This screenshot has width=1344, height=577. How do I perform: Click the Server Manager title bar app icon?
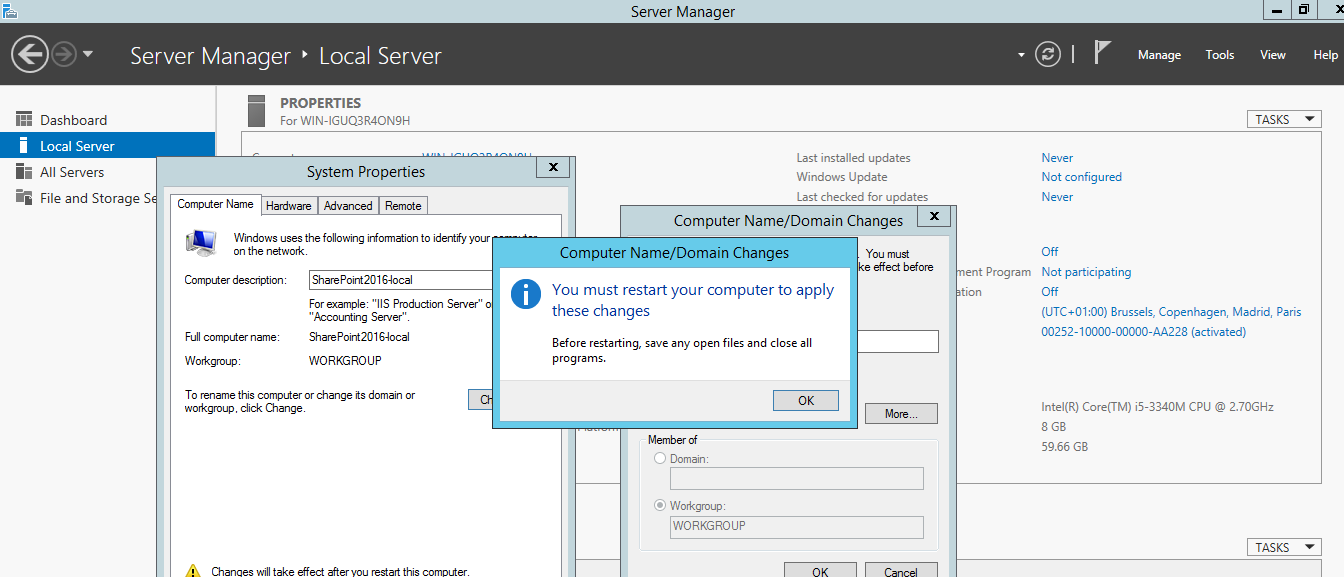[x=10, y=10]
